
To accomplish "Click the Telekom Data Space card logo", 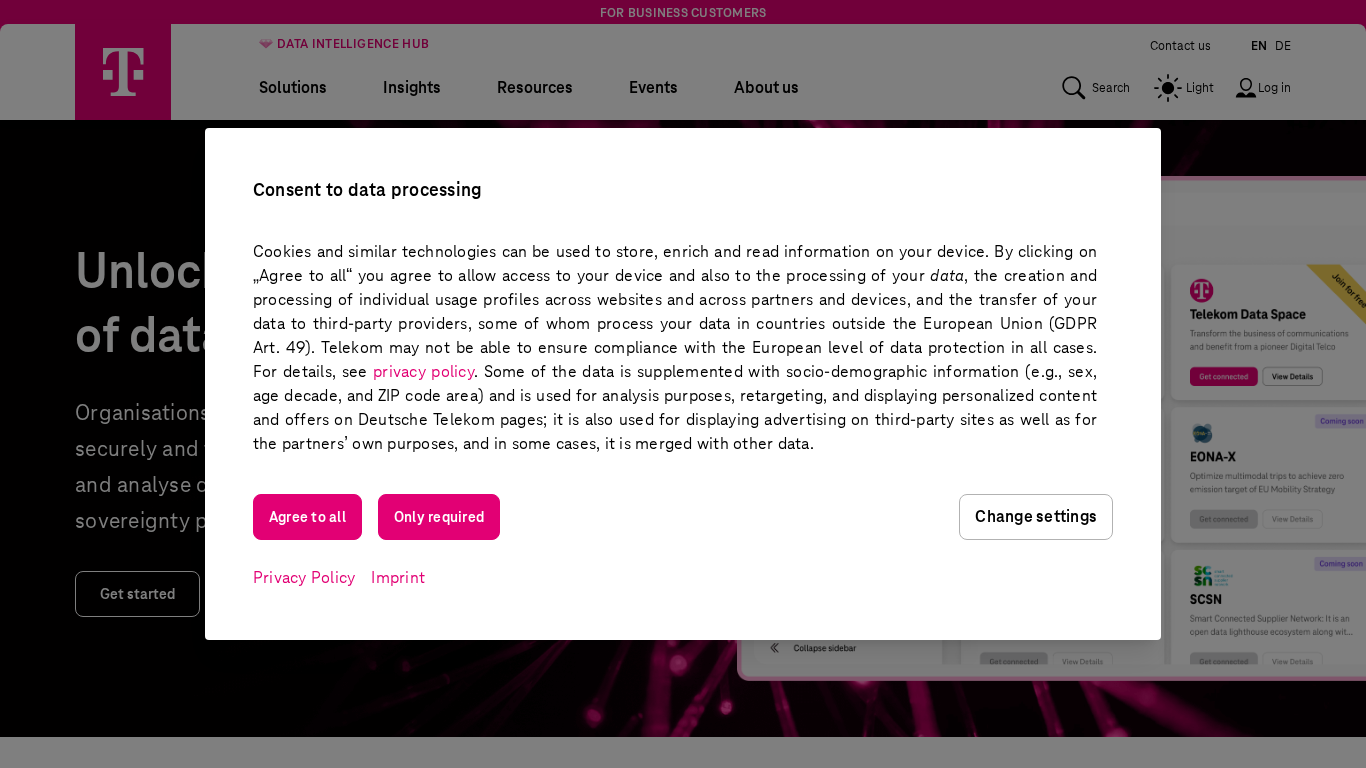I will coord(1201,291).
